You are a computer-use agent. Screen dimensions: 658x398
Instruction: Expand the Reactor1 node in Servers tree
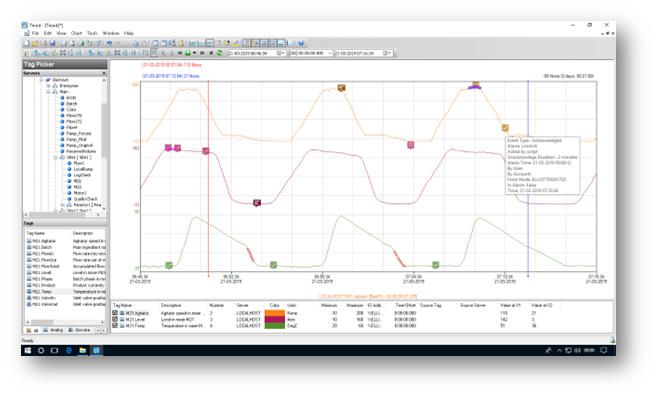click(x=63, y=205)
